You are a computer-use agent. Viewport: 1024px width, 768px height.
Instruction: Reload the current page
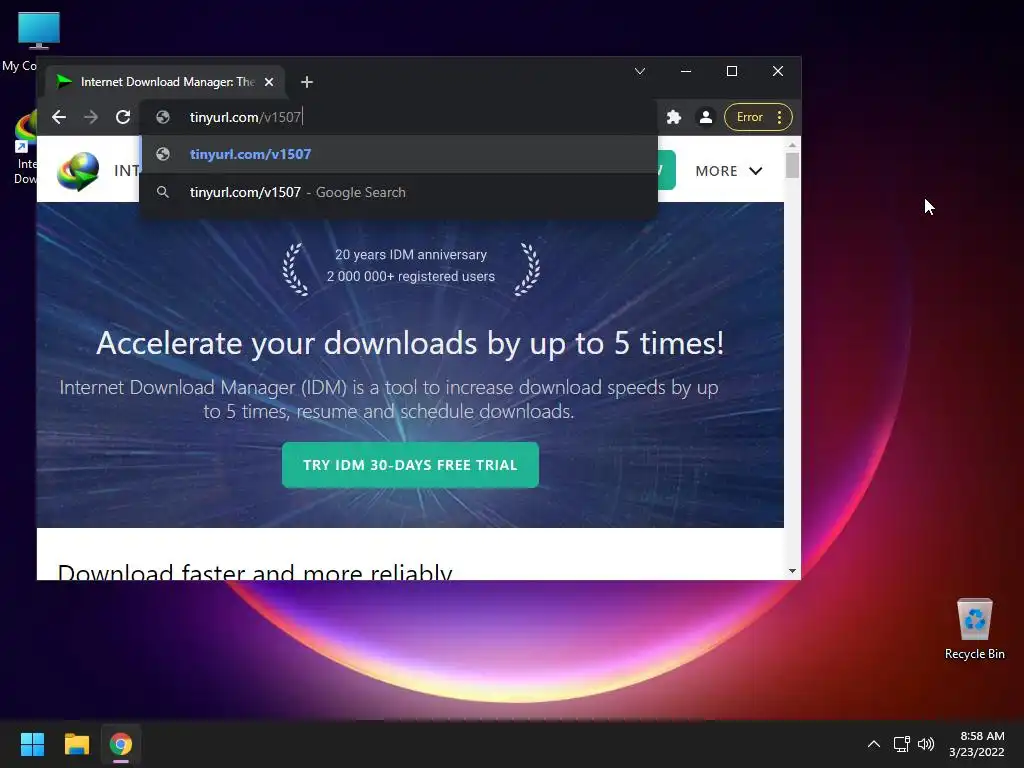123,117
